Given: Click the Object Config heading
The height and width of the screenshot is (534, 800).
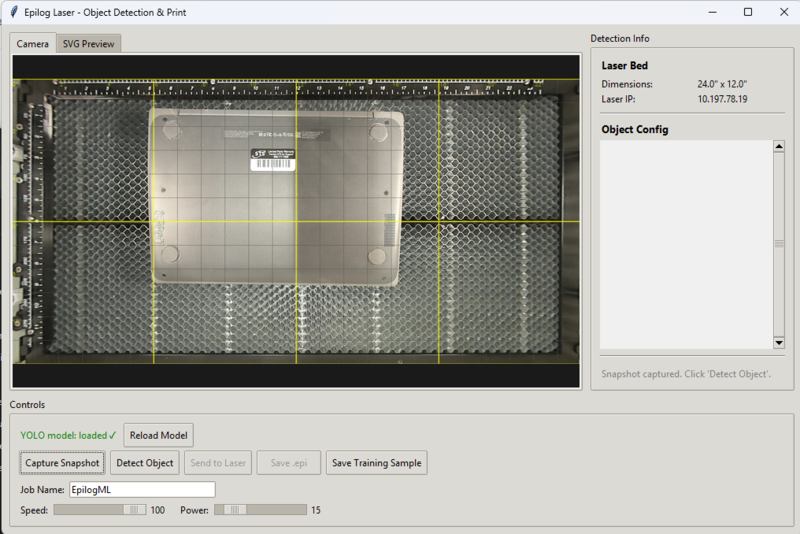Looking at the screenshot, I should (x=635, y=130).
